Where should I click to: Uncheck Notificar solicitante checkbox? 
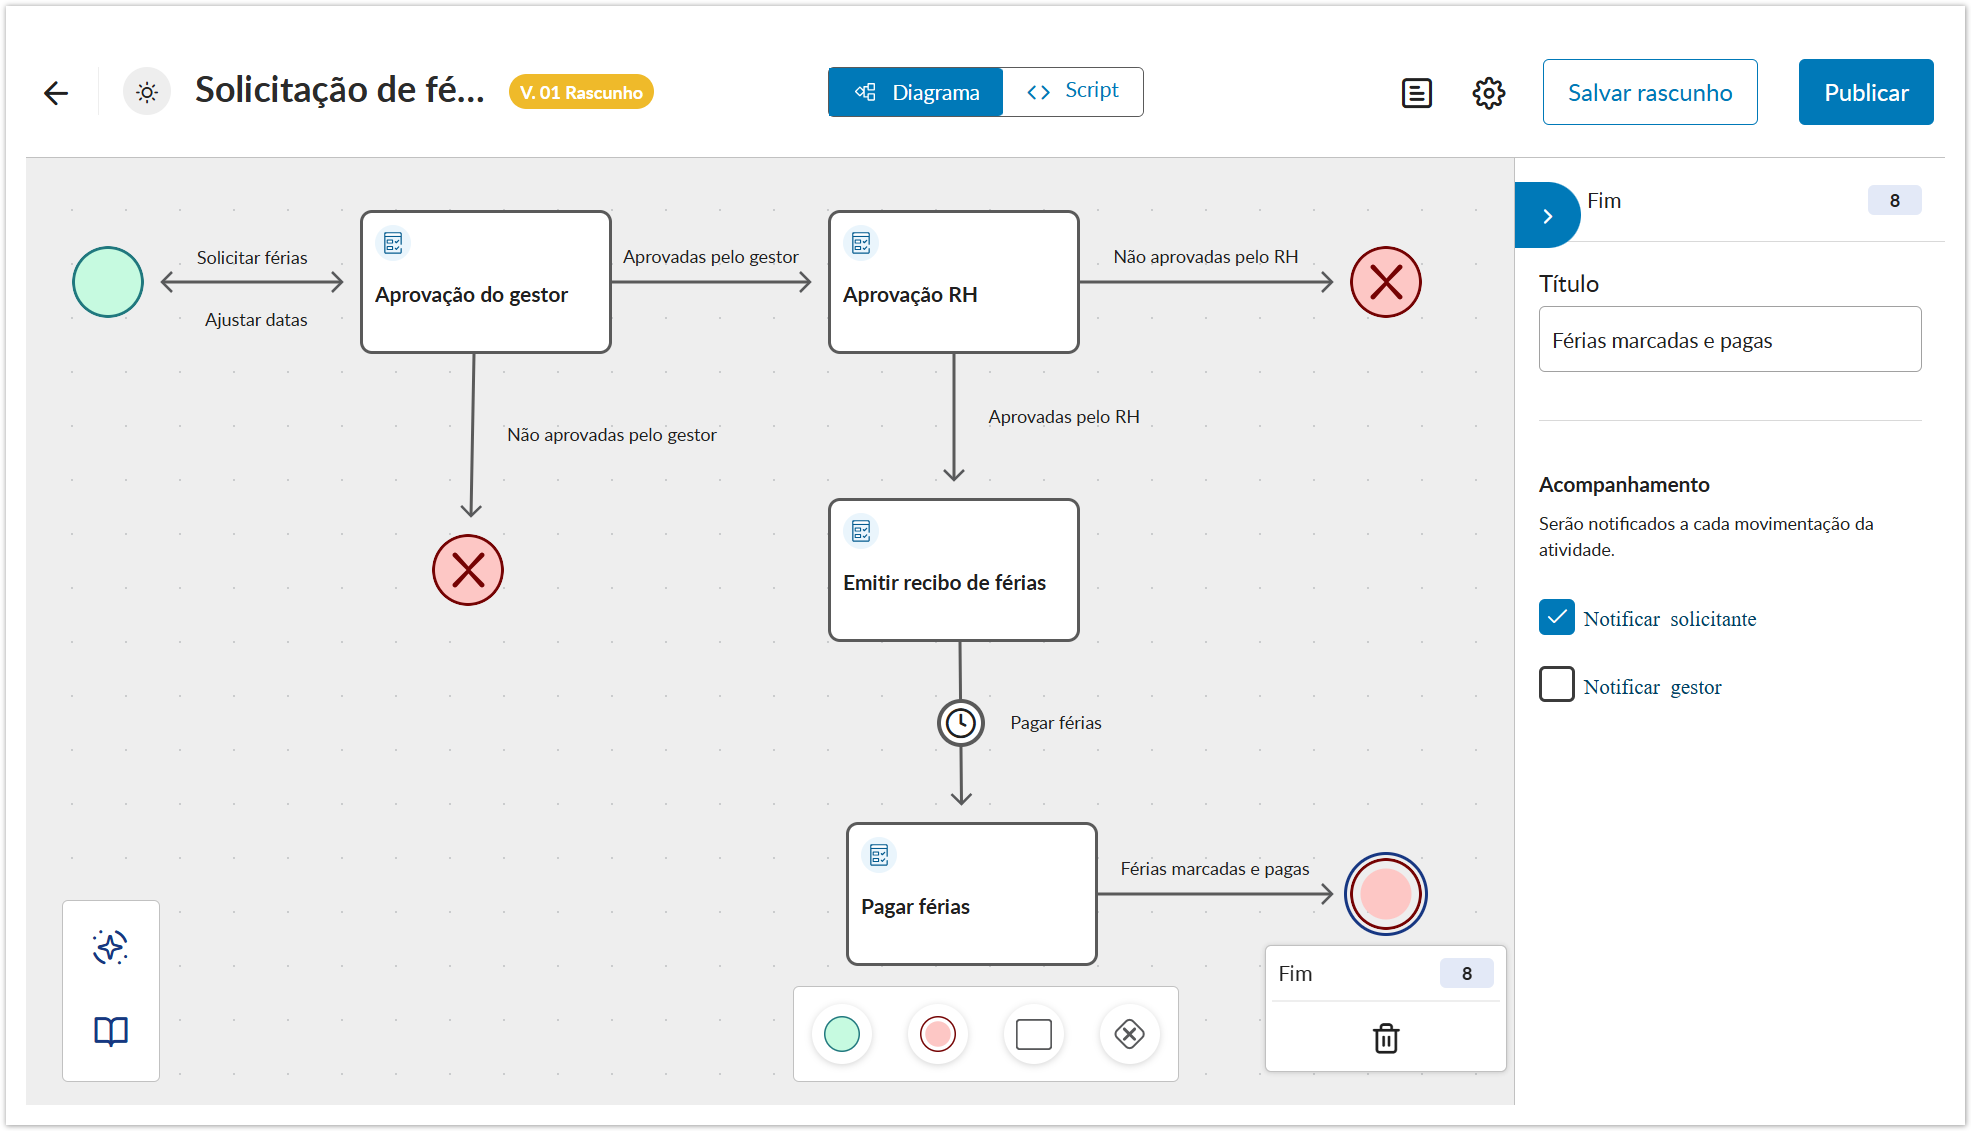(1557, 618)
